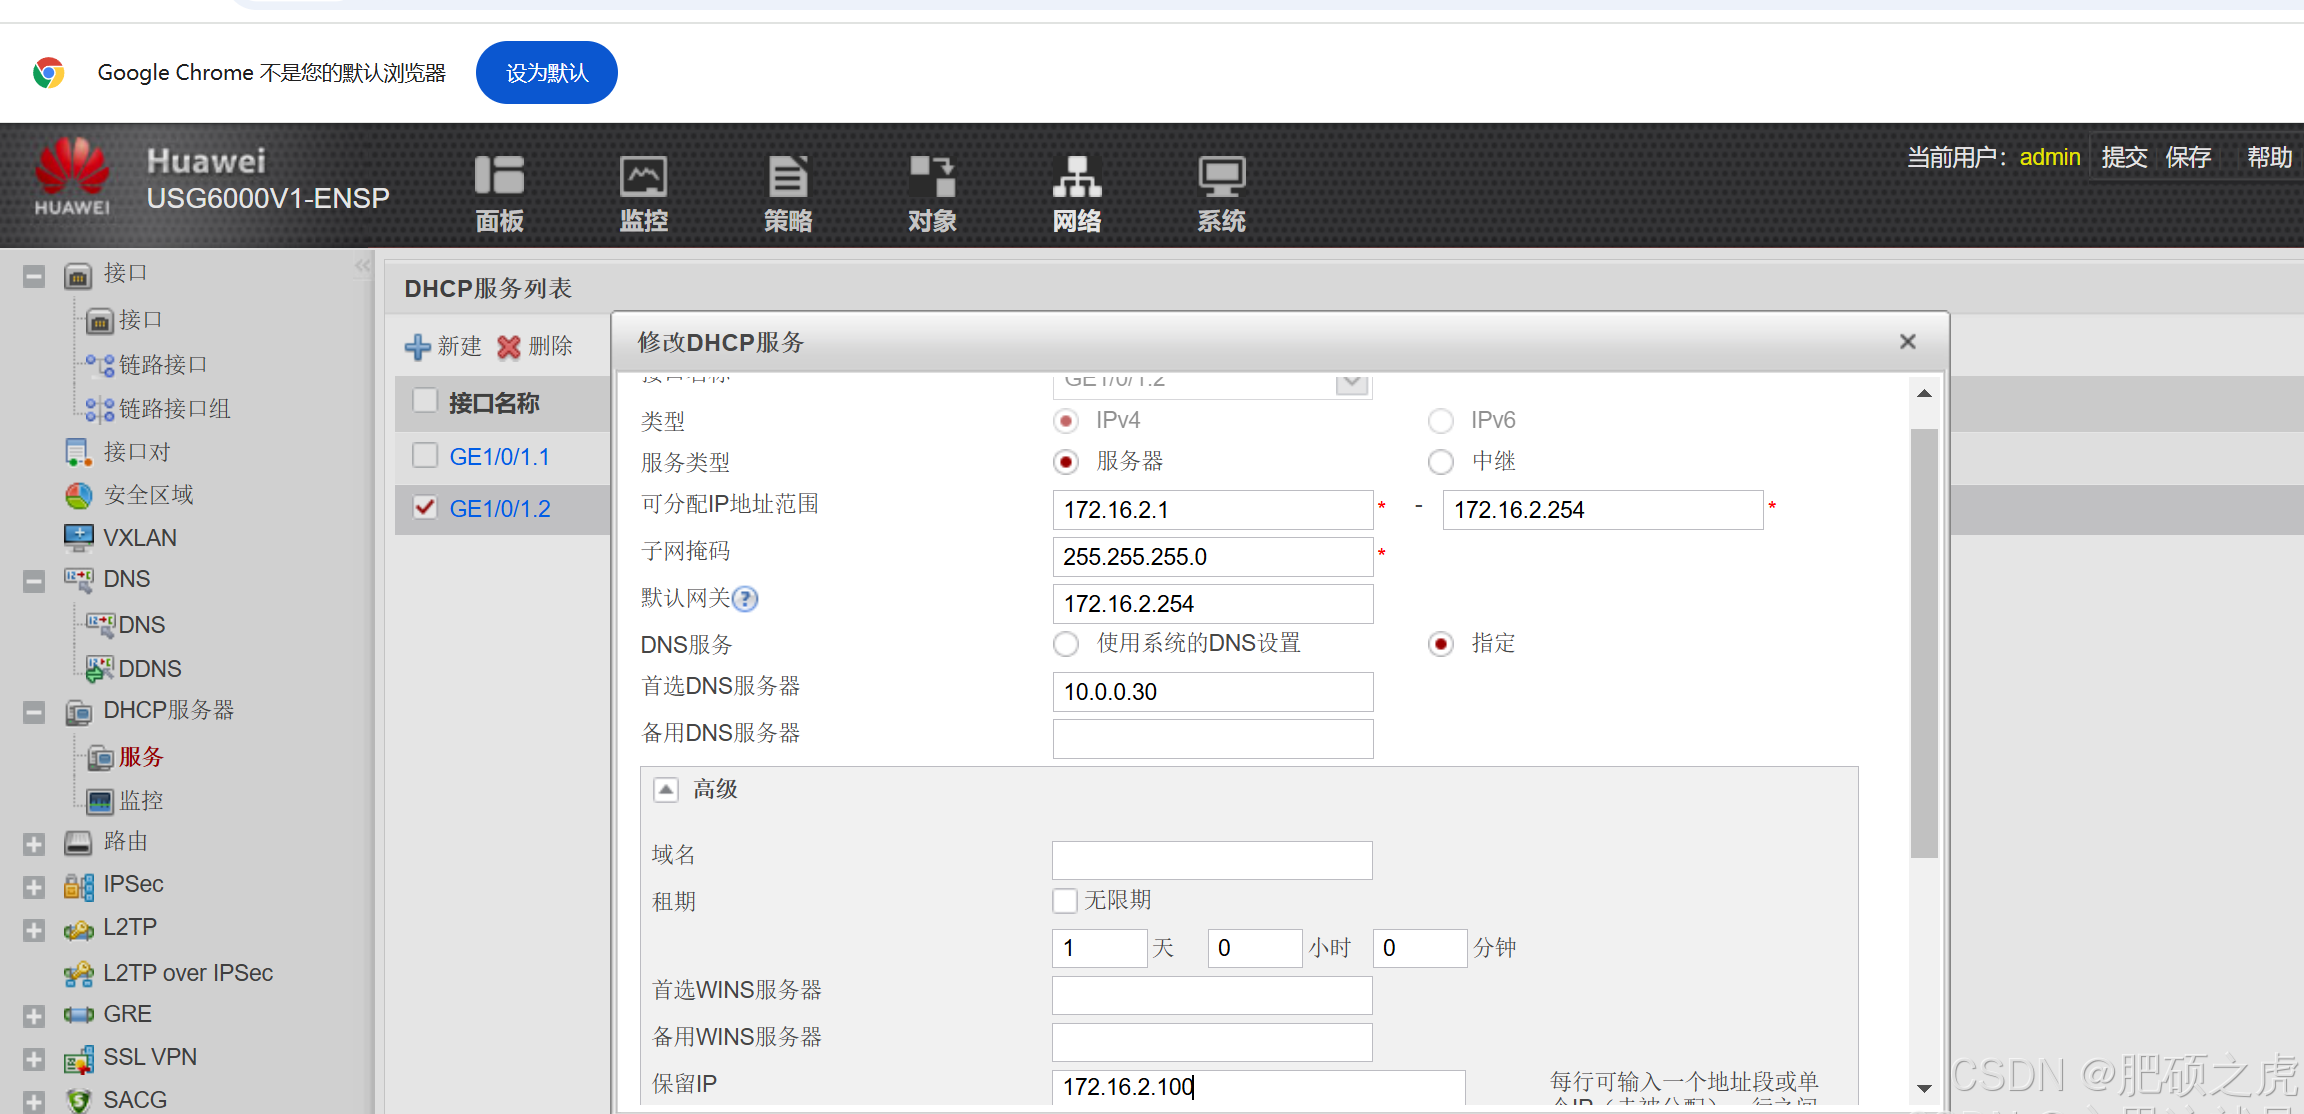Open the 策略 policy icon
Viewport: 2304px width, 1114px height.
pos(788,177)
